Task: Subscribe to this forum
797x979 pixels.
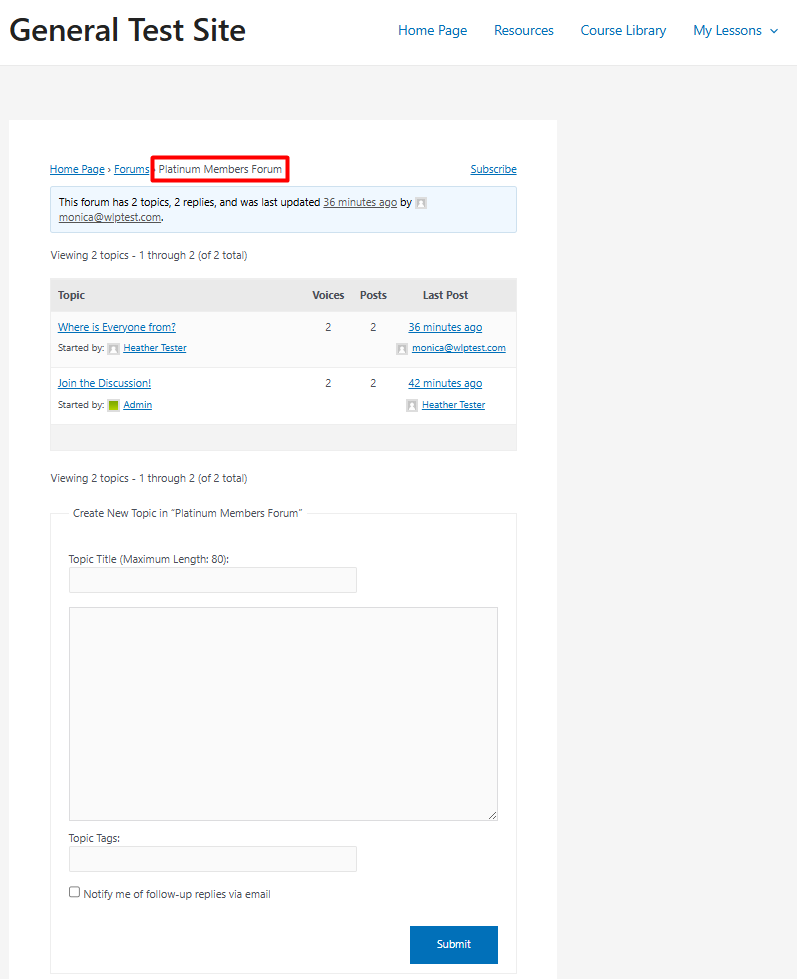Action: point(493,169)
